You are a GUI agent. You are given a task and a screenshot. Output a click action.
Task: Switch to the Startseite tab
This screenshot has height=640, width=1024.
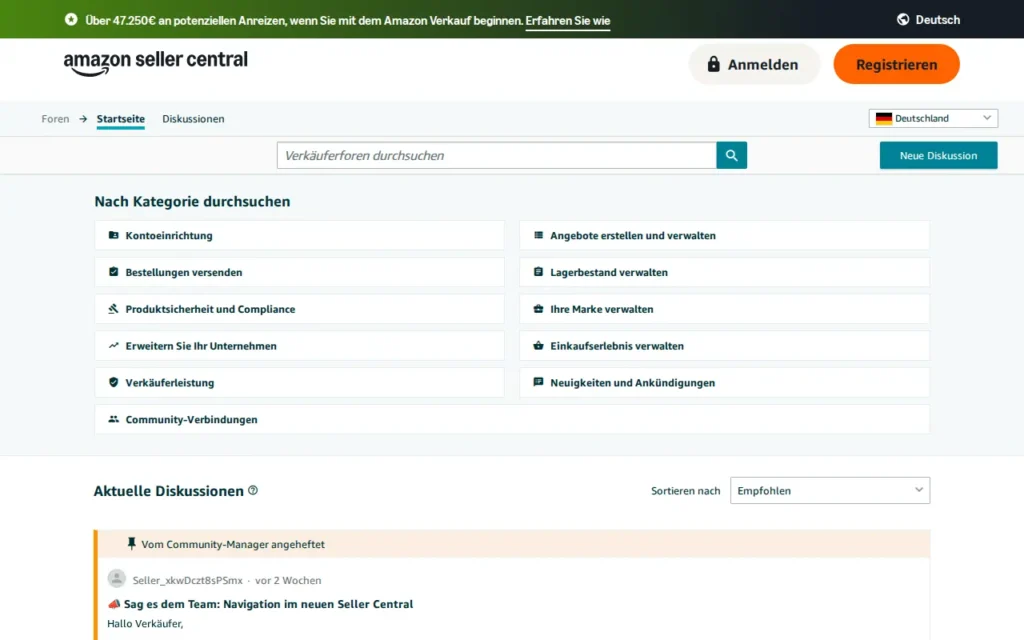pyautogui.click(x=121, y=119)
